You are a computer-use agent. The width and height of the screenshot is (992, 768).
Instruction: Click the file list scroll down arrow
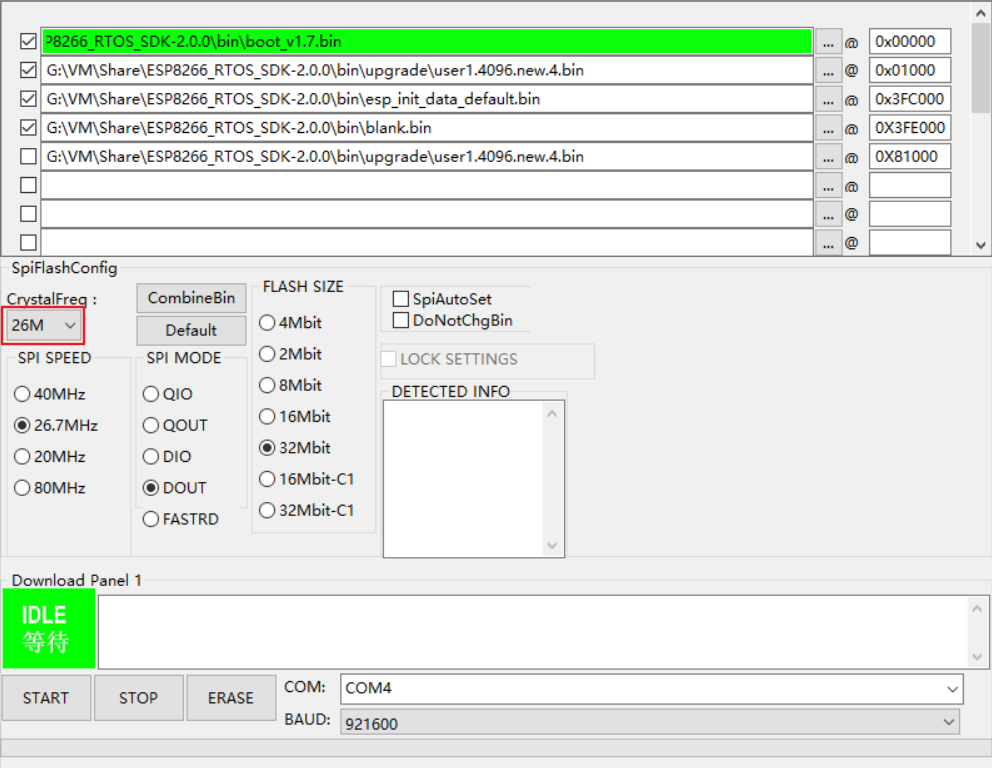[x=981, y=245]
